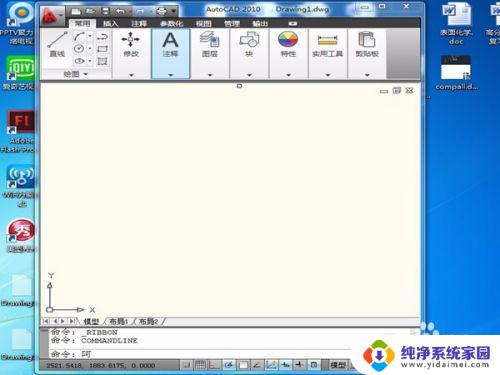Toggle Ortho mode in status bar
The width and height of the screenshot is (500, 375).
pos(214,365)
